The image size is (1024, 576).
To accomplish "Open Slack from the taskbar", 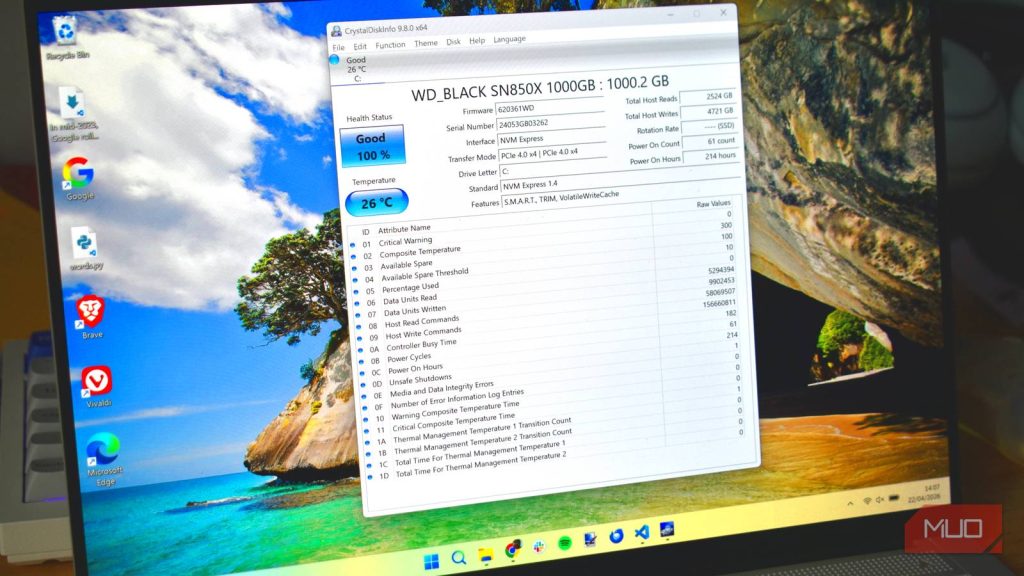I will 539,547.
